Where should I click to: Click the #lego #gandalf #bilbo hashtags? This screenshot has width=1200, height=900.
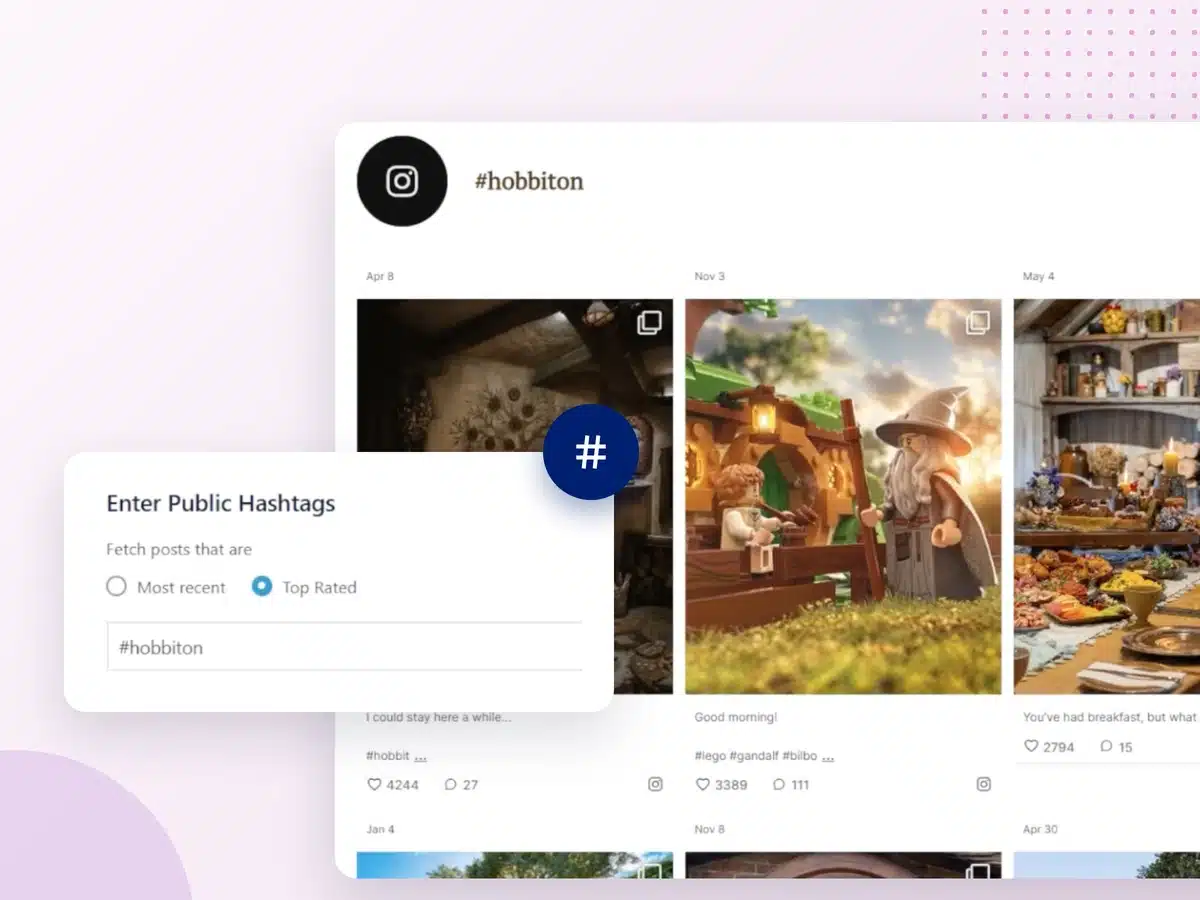(x=755, y=756)
